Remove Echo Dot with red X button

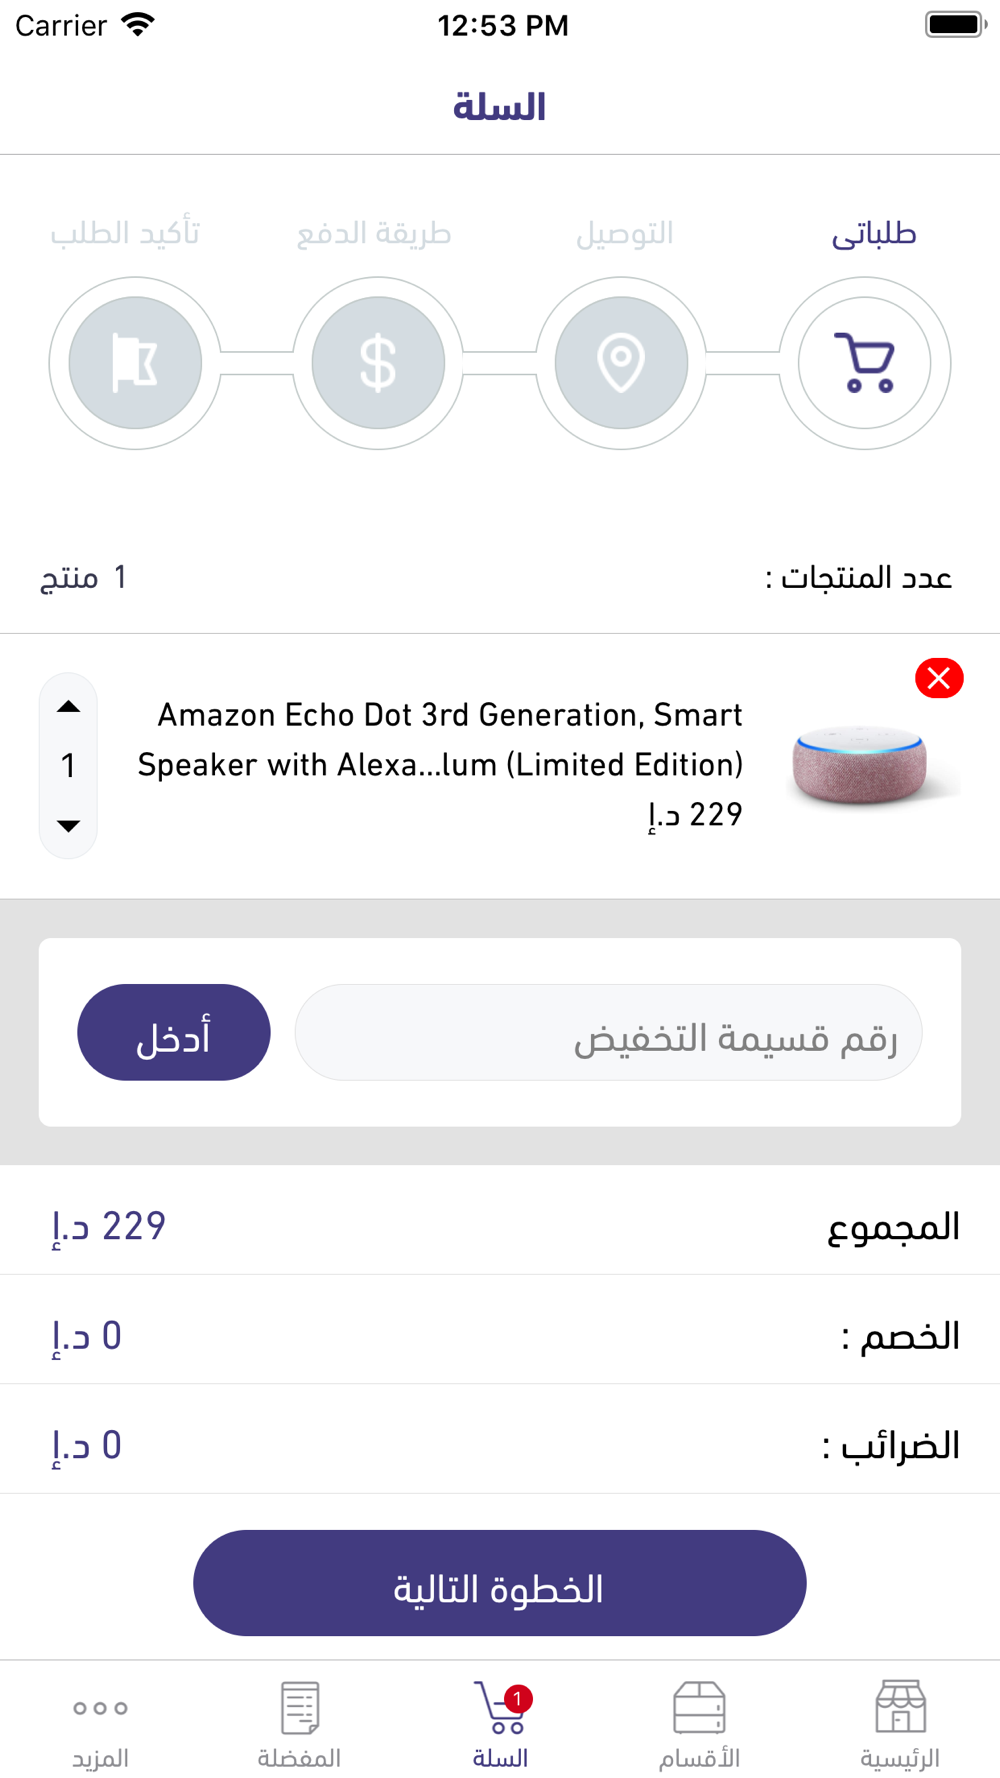pyautogui.click(x=939, y=678)
